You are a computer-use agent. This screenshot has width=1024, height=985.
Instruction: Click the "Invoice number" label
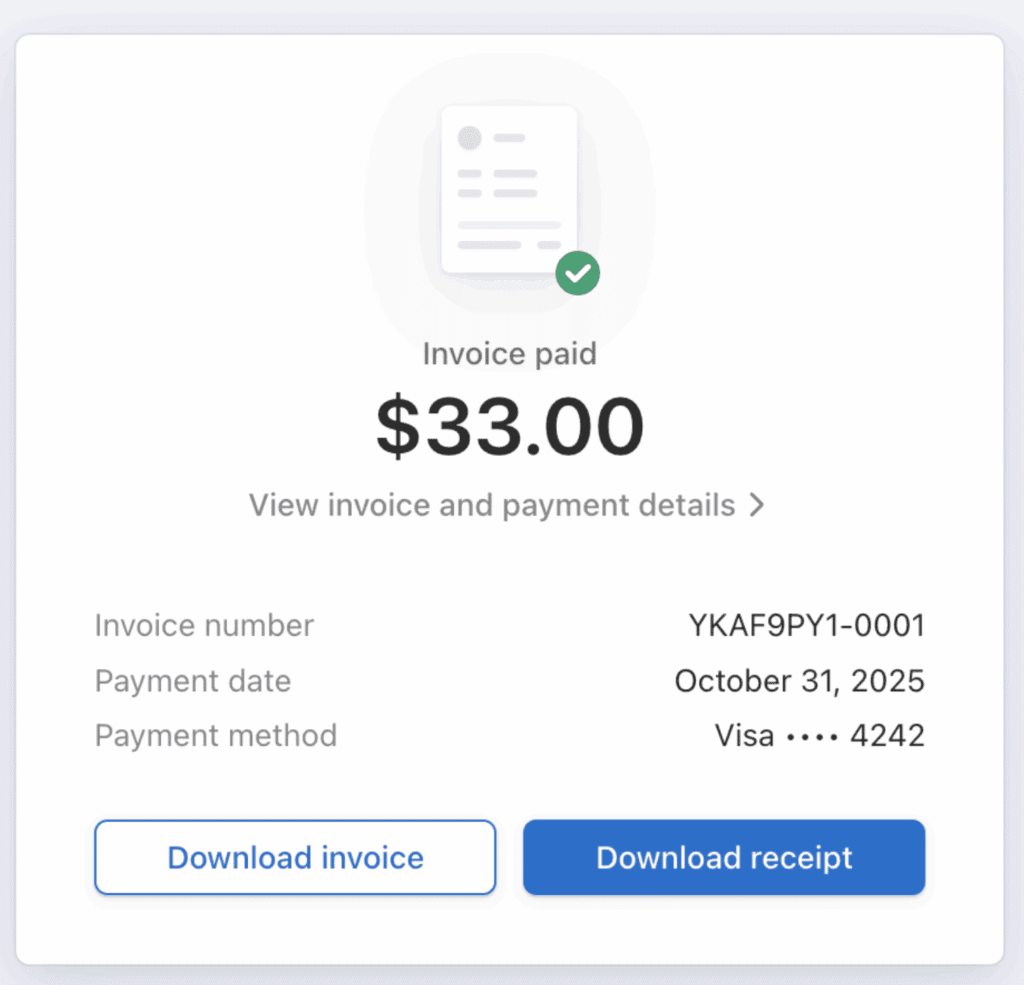coord(204,626)
